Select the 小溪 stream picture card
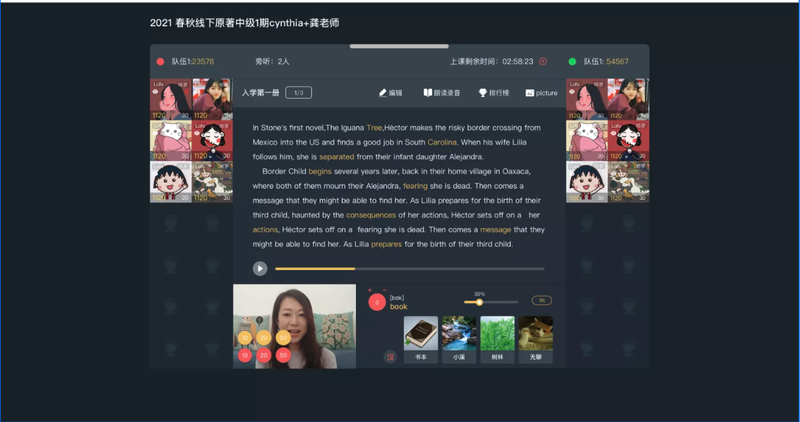The image size is (800, 422). click(459, 339)
